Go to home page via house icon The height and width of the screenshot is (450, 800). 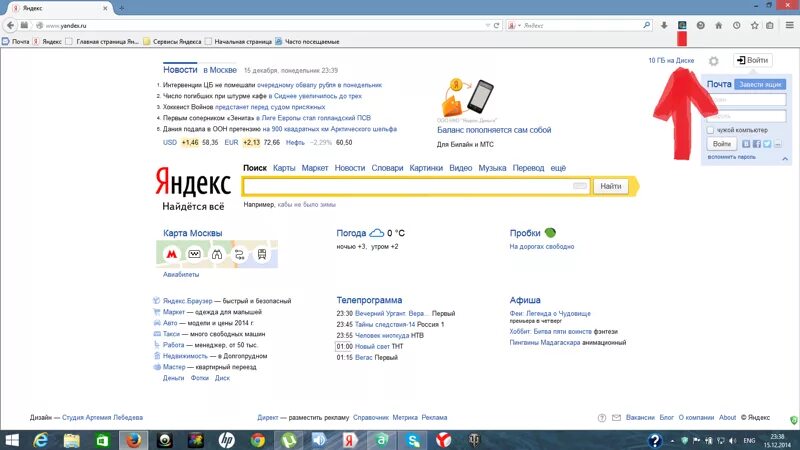coord(718,25)
